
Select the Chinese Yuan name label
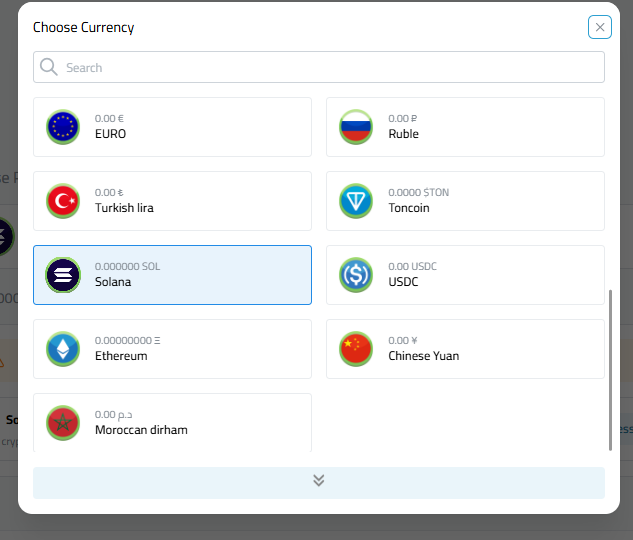[x=424, y=356]
